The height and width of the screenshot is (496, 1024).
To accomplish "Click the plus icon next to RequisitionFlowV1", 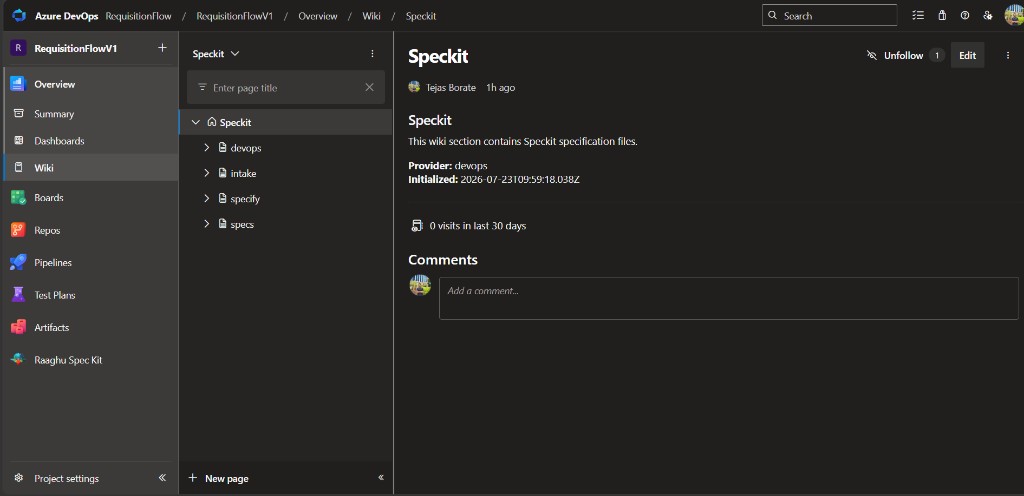I will [x=162, y=48].
